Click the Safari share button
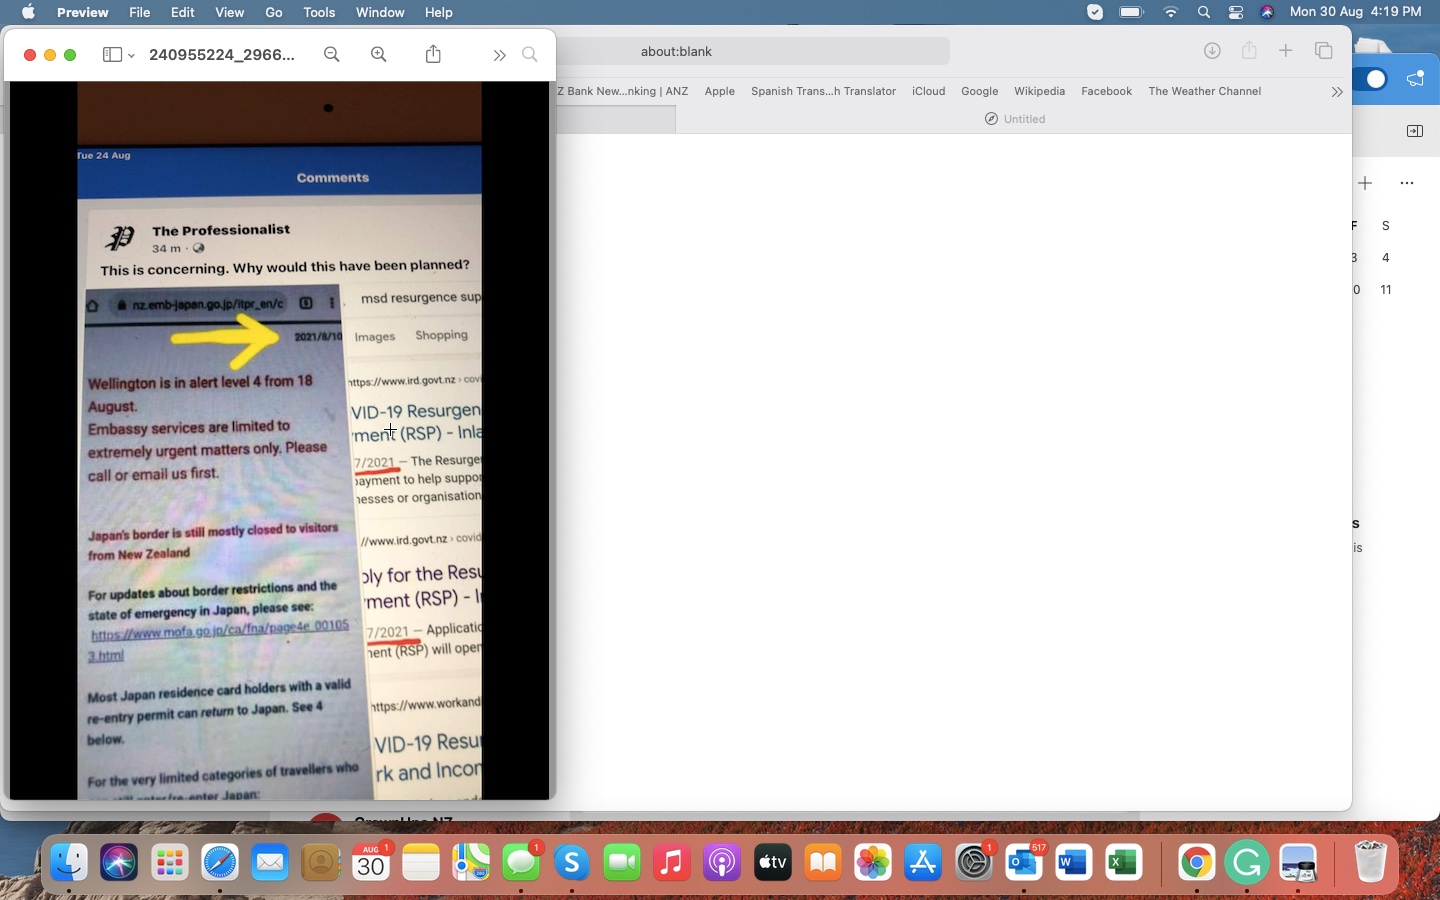Screen dimensions: 1440x900 [1249, 50]
